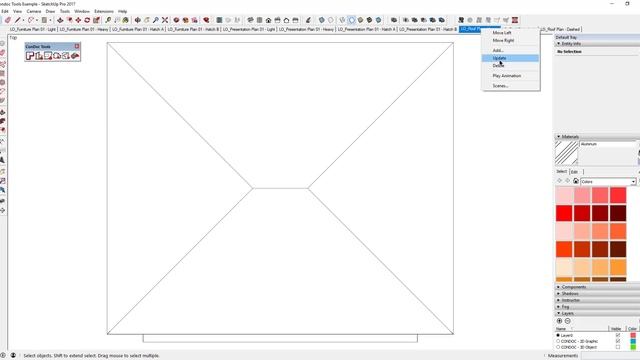Collapse the Materials panel
Image resolution: width=640 pixels, height=360 pixels.
pos(558,137)
